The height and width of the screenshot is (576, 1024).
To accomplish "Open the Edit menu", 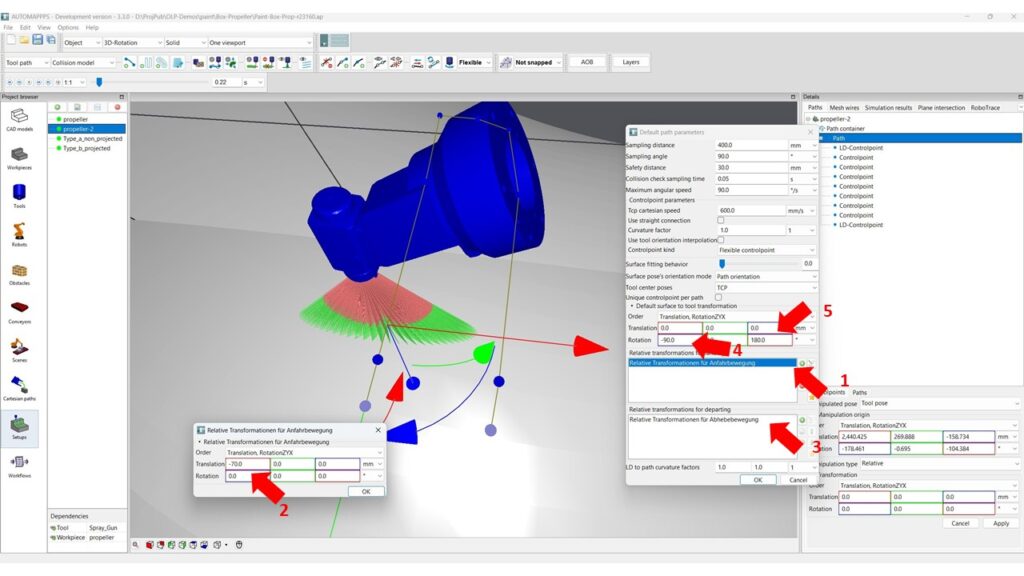I will coord(25,27).
